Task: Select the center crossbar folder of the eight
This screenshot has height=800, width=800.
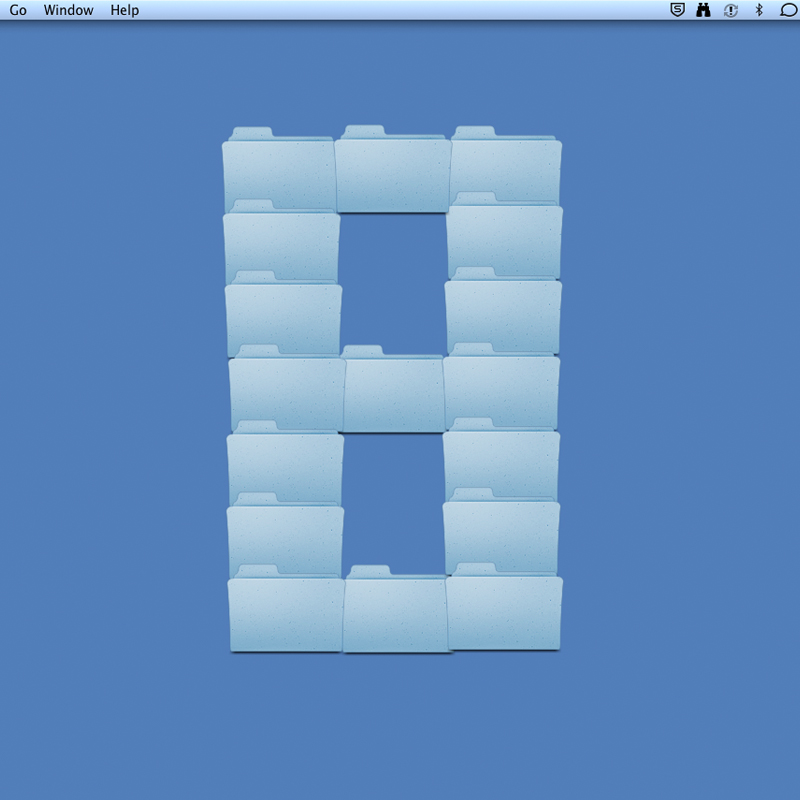Action: pyautogui.click(x=393, y=389)
